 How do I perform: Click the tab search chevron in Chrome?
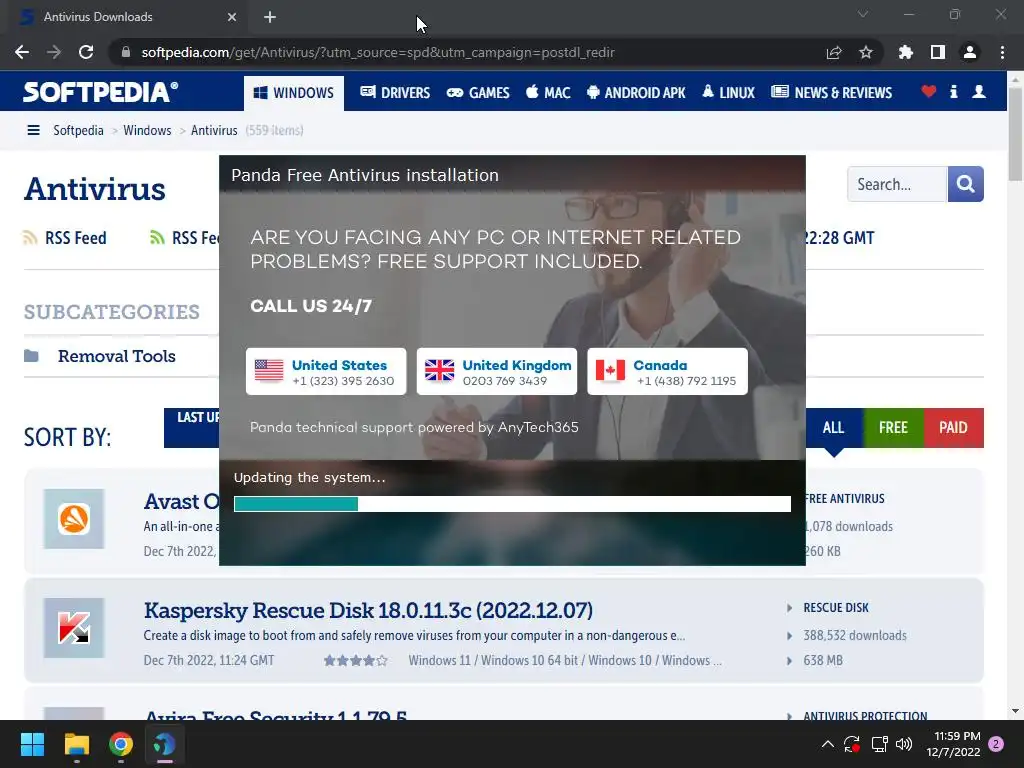click(863, 14)
